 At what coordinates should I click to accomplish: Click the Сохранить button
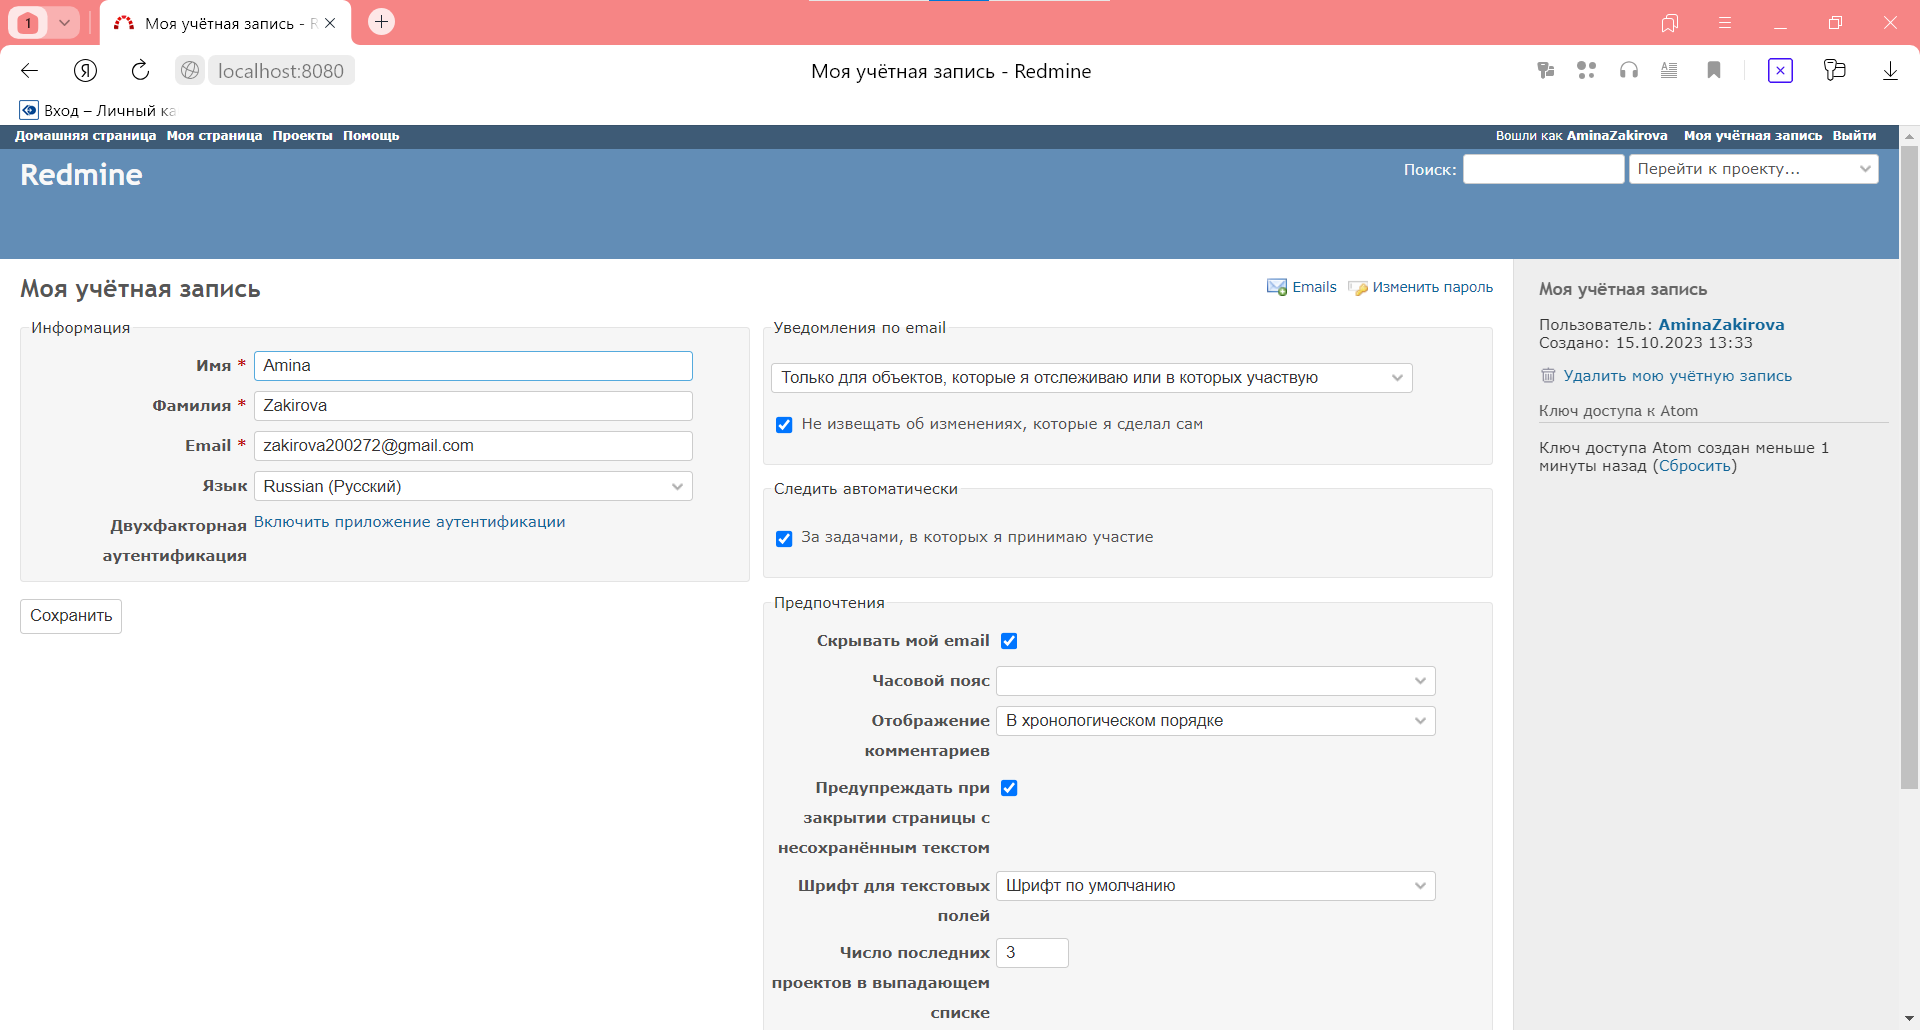tap(71, 616)
